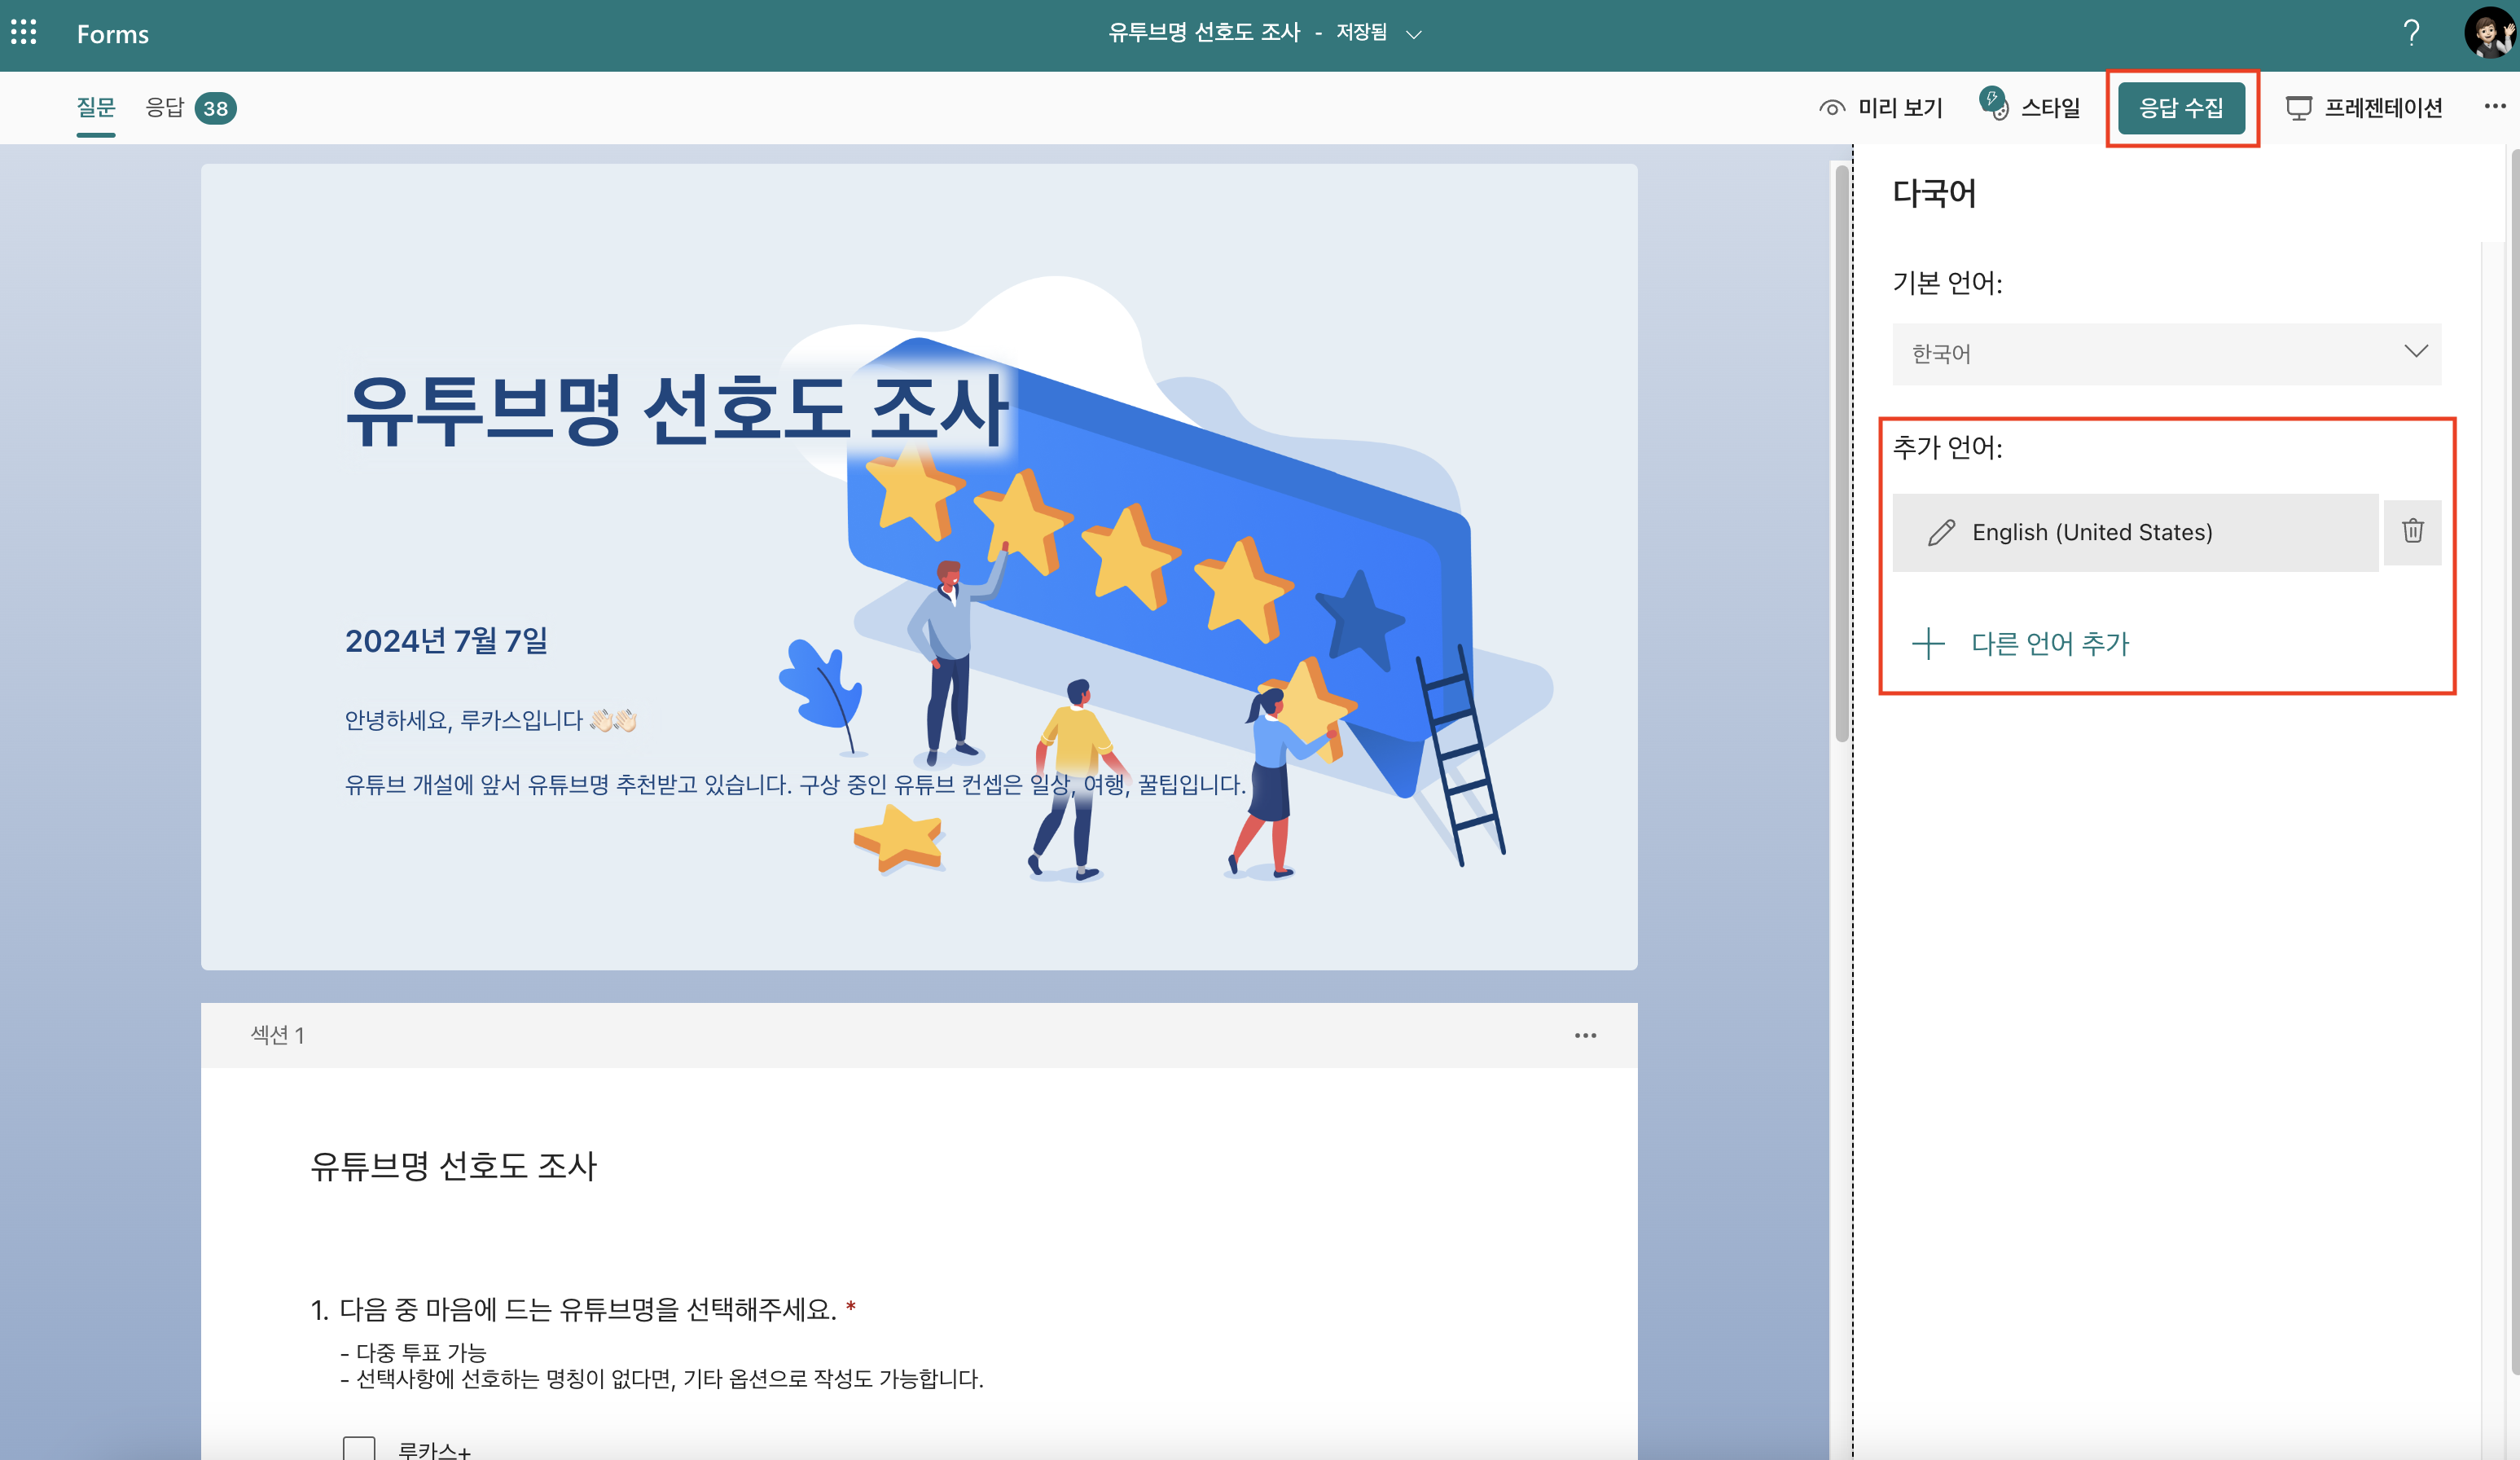Switch to the 응답 tab

[x=165, y=107]
